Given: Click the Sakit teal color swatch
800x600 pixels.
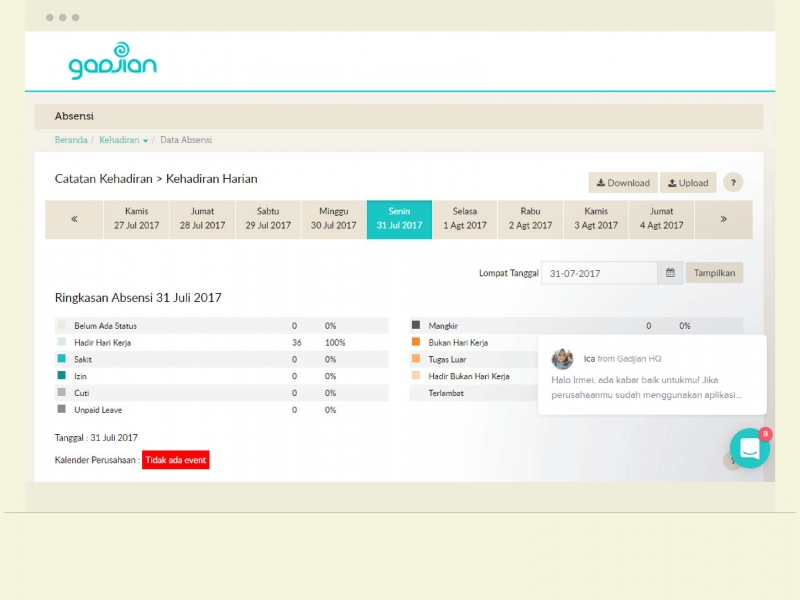Looking at the screenshot, I should [x=62, y=359].
